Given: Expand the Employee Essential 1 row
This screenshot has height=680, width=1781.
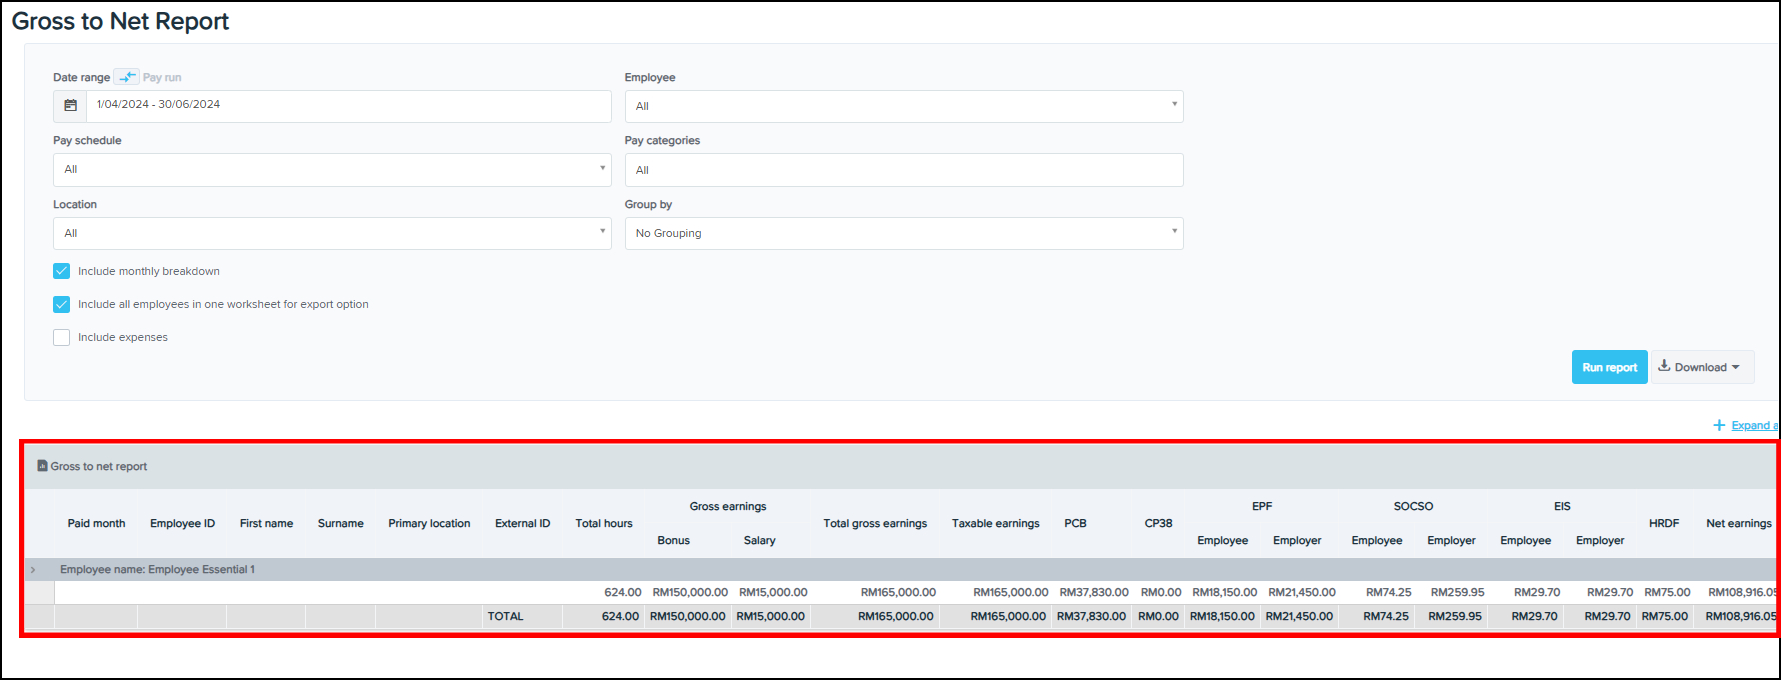Looking at the screenshot, I should (x=33, y=570).
